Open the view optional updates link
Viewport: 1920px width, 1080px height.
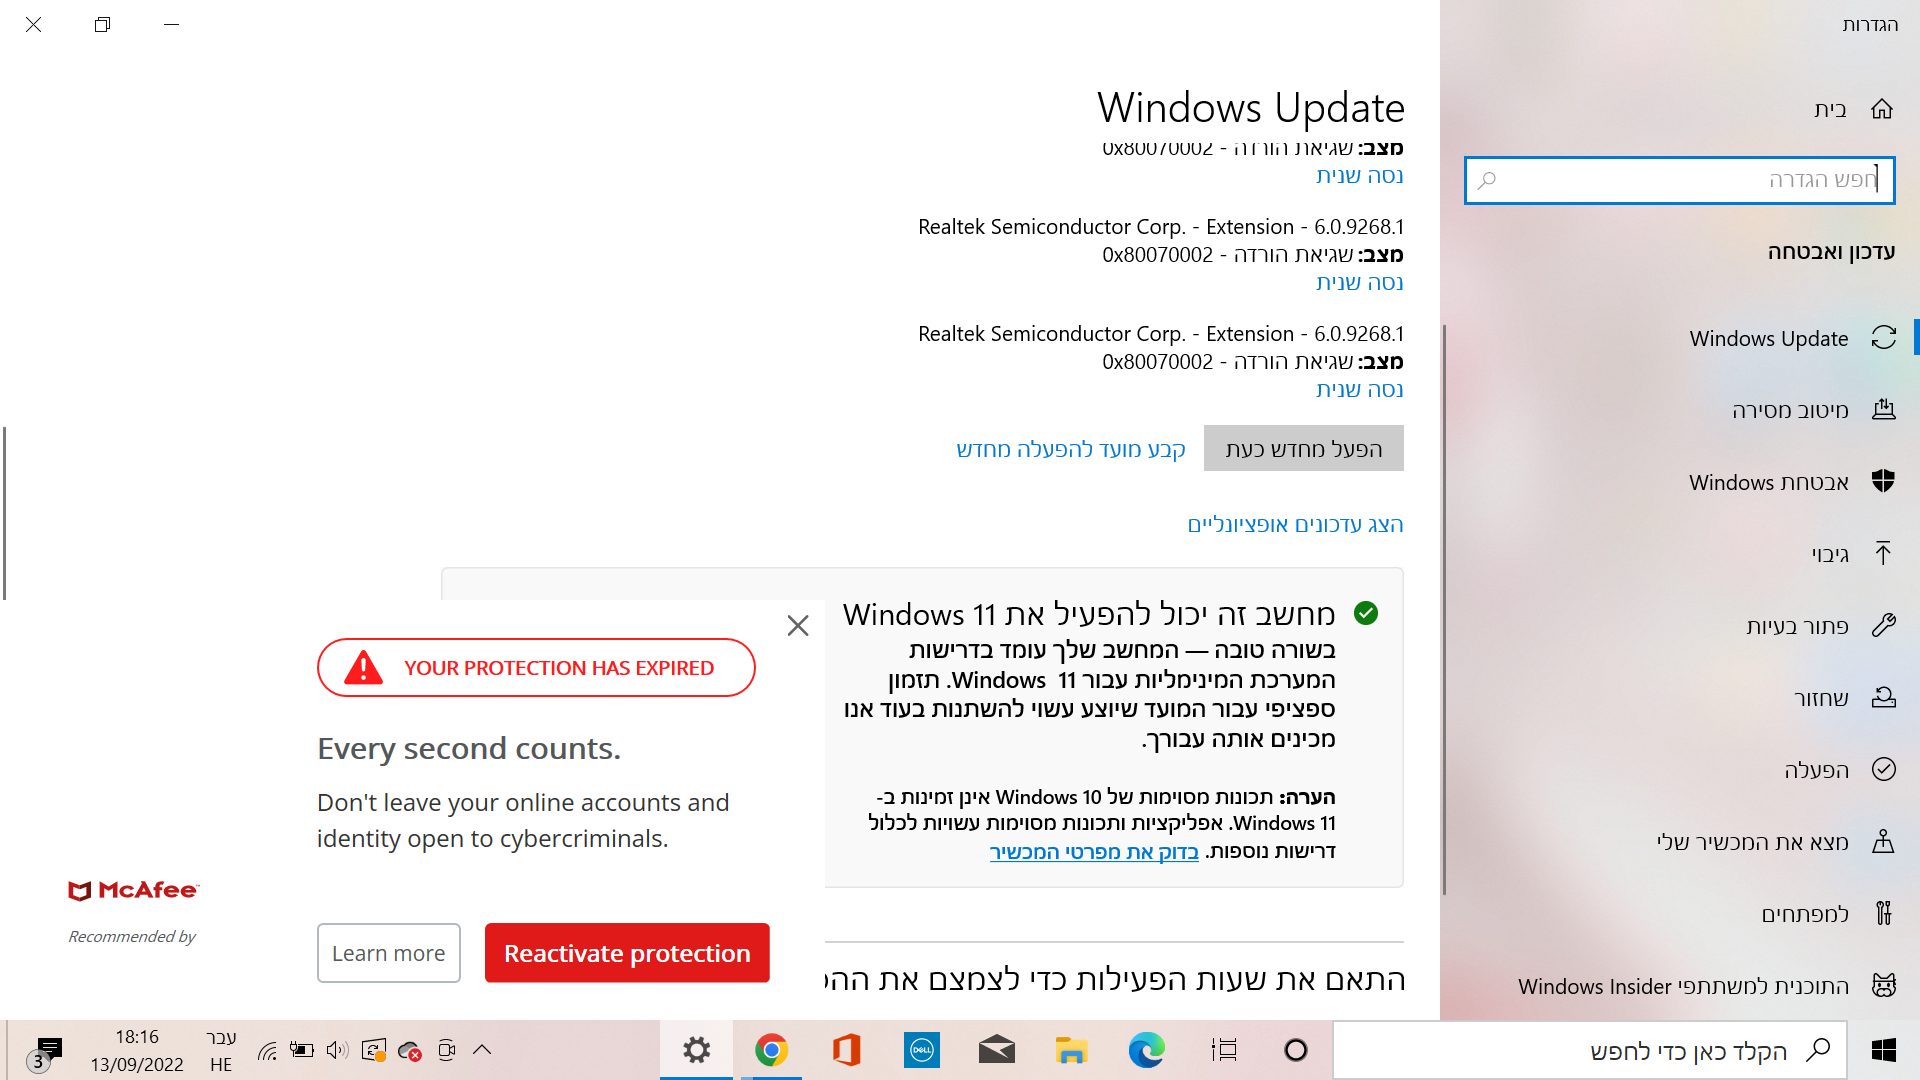tap(1295, 524)
